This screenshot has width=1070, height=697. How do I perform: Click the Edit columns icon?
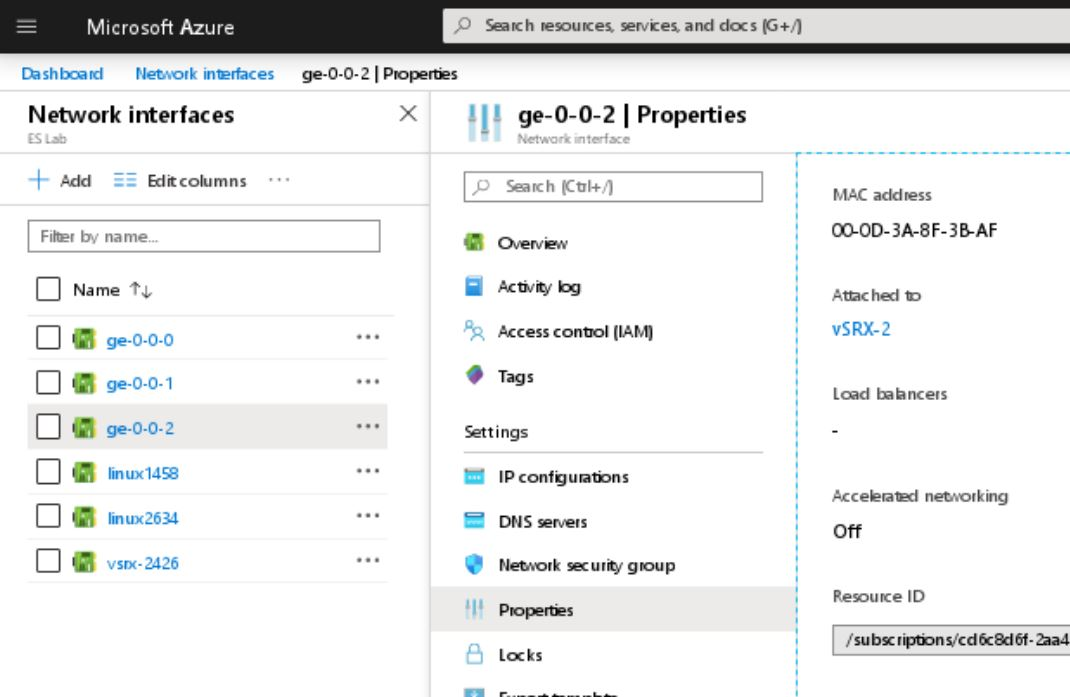tap(125, 180)
